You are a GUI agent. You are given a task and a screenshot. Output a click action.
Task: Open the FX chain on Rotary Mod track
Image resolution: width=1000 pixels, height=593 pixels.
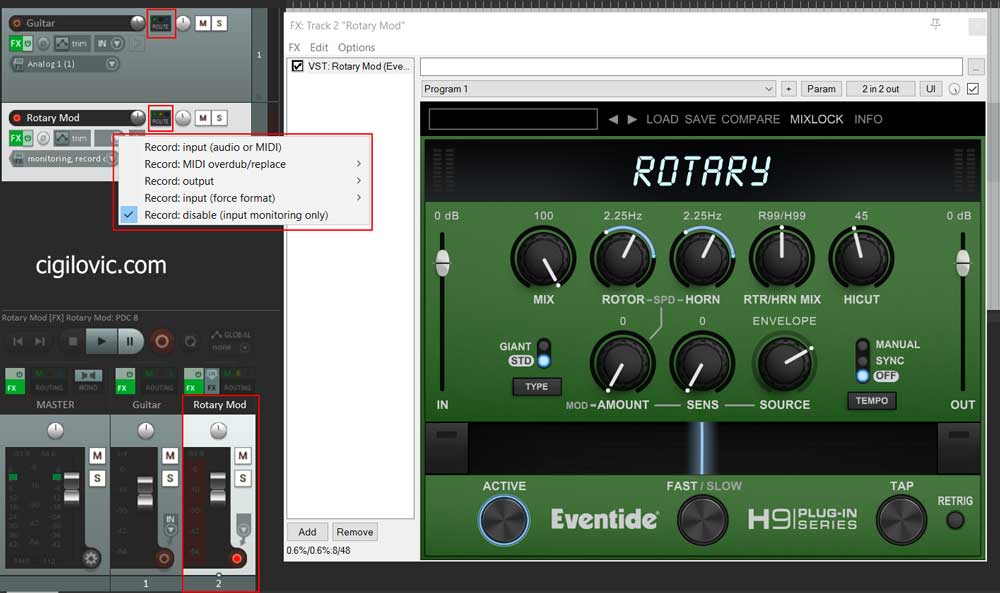(x=15, y=137)
